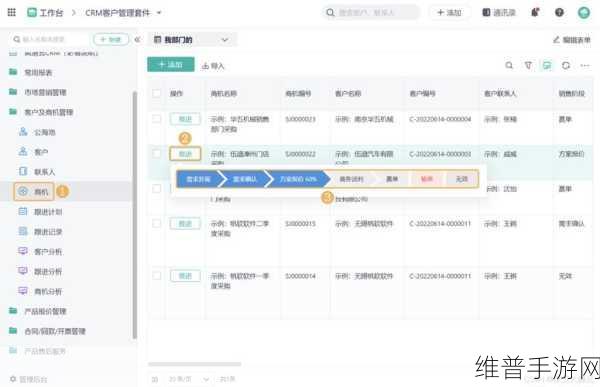
Task: Toggle the highlighted display settings icon
Action: pos(547,65)
